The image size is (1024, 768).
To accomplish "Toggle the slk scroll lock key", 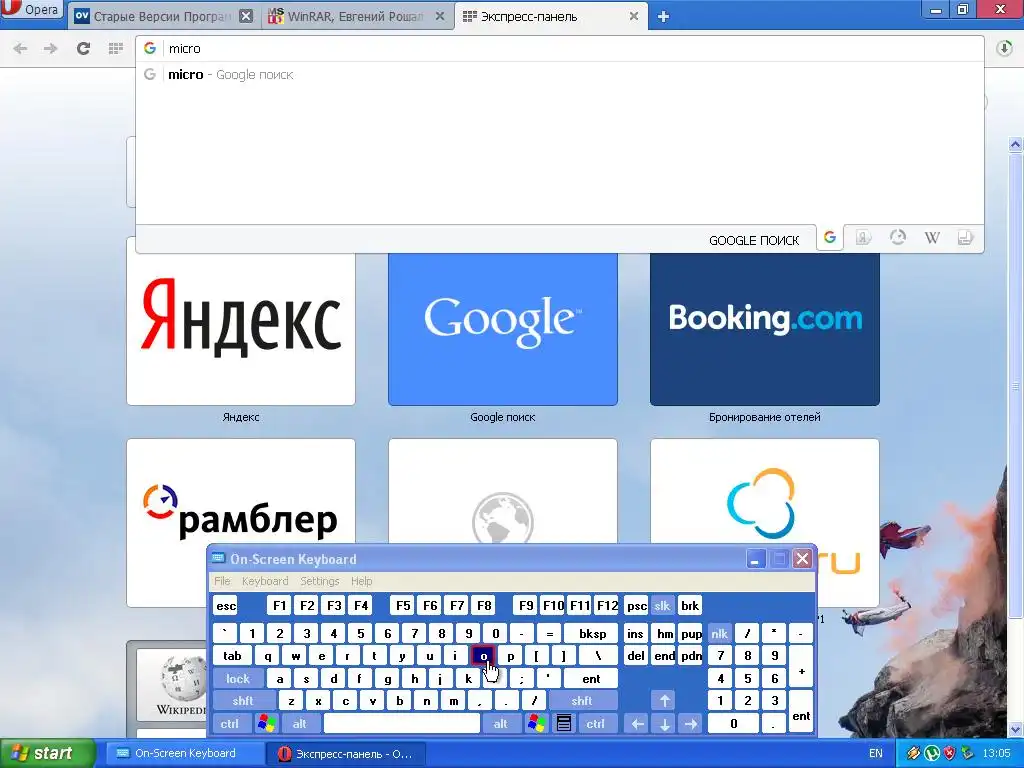I will coord(662,606).
